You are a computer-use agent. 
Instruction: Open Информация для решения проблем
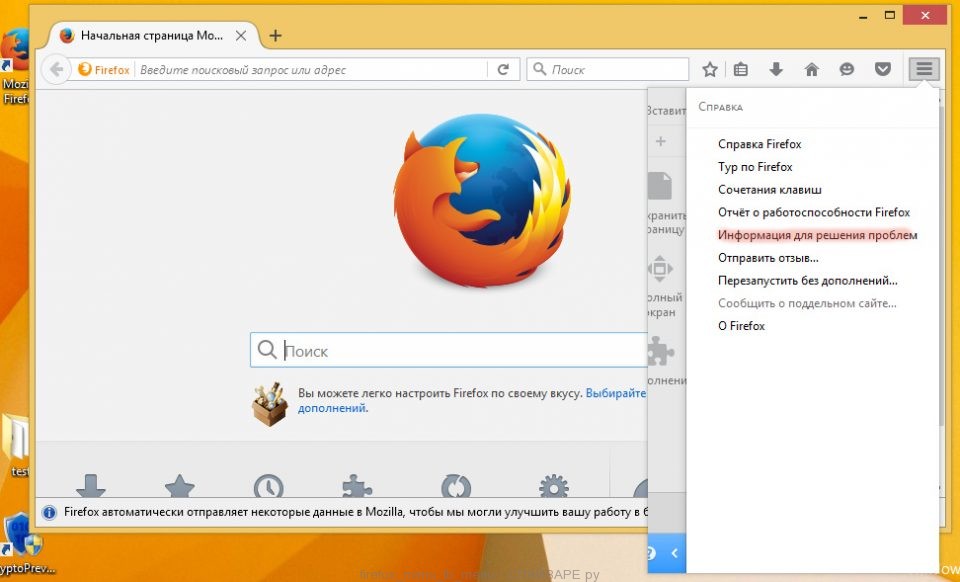pos(817,235)
